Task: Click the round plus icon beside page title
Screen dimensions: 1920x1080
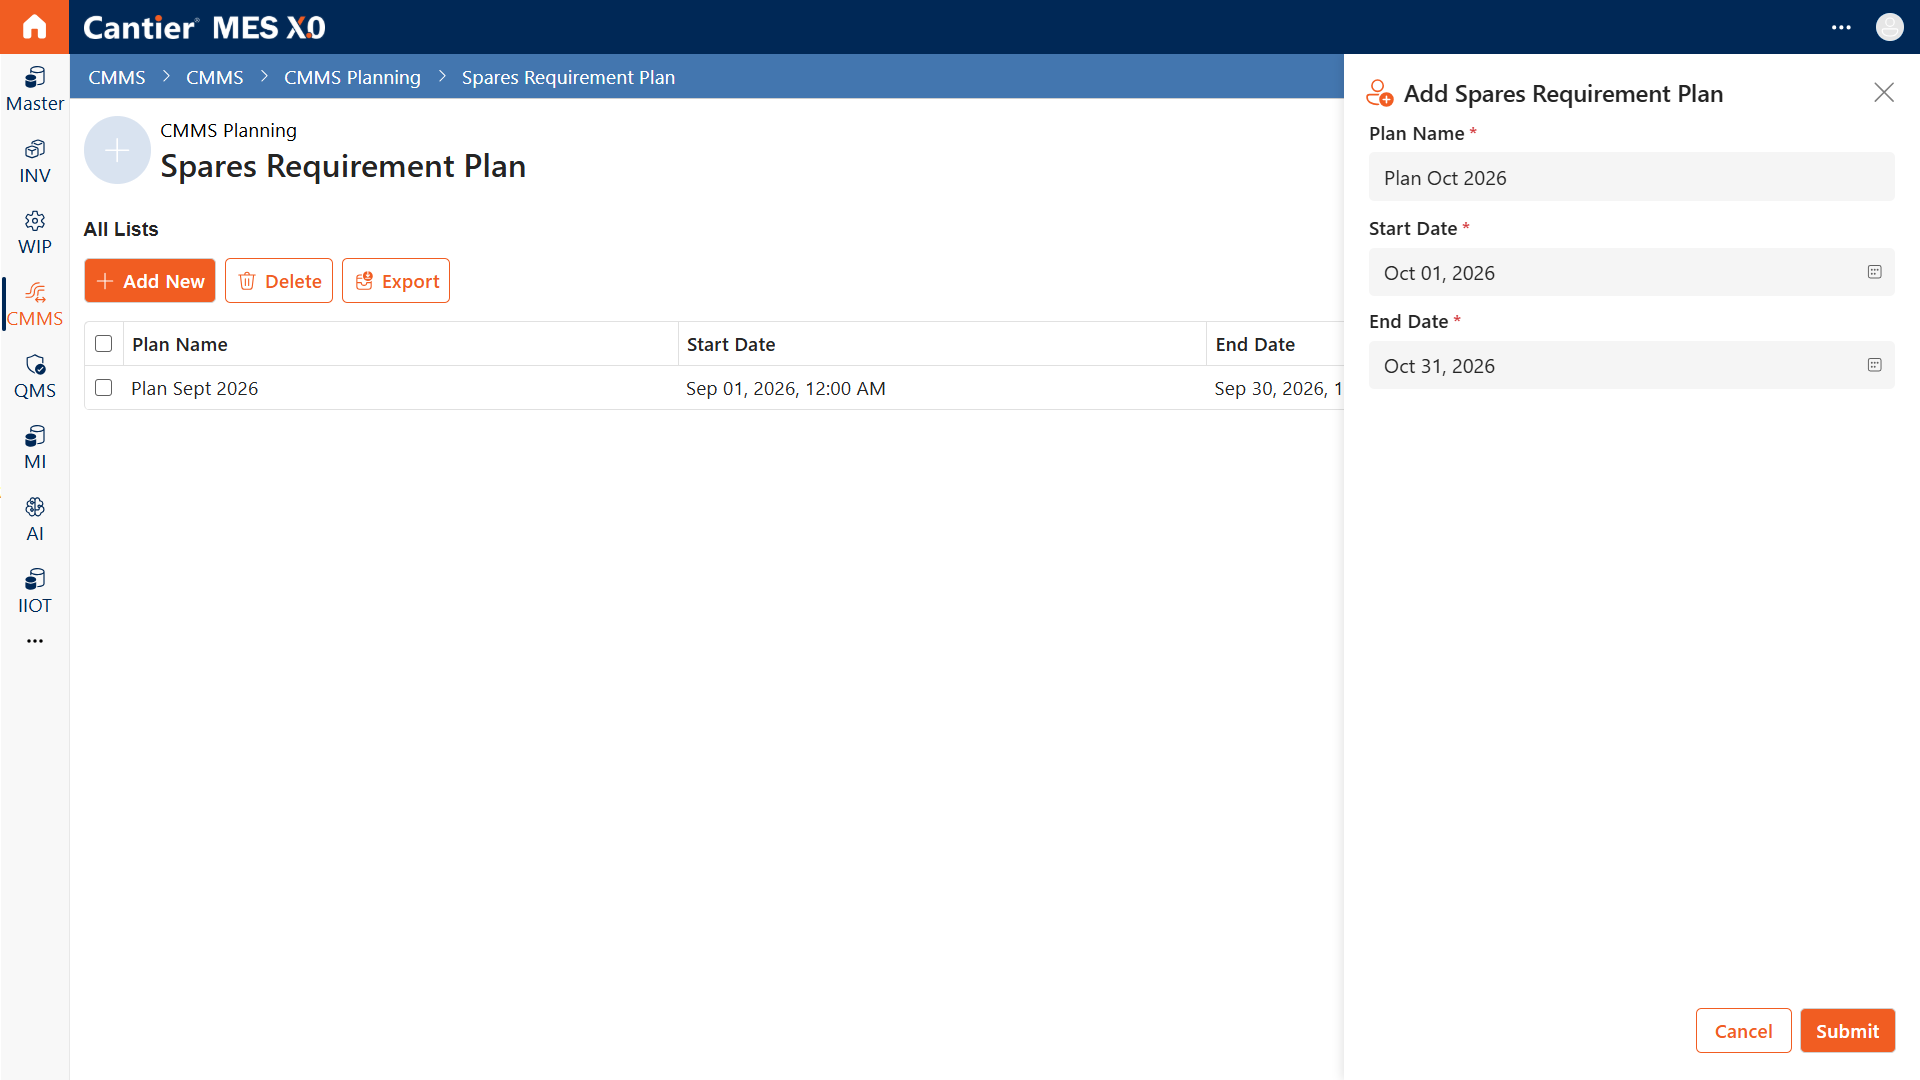Action: click(117, 150)
